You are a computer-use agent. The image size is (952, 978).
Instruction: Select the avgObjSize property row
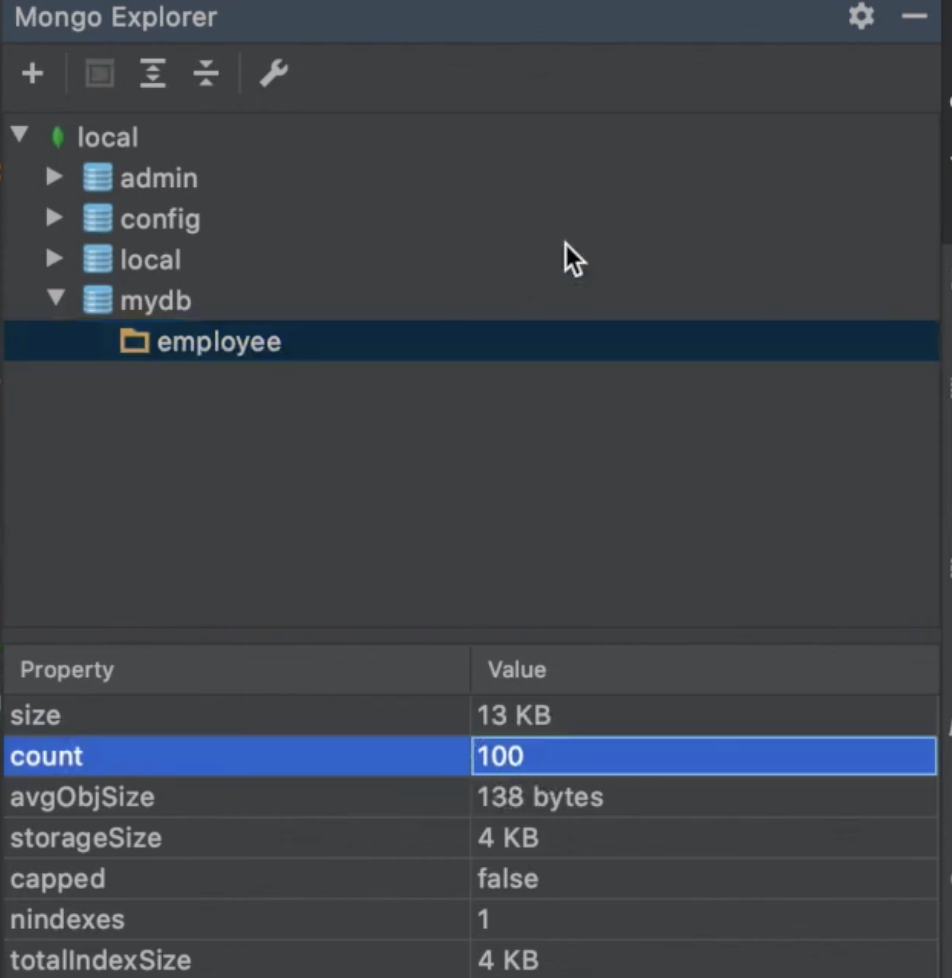pyautogui.click(x=82, y=797)
